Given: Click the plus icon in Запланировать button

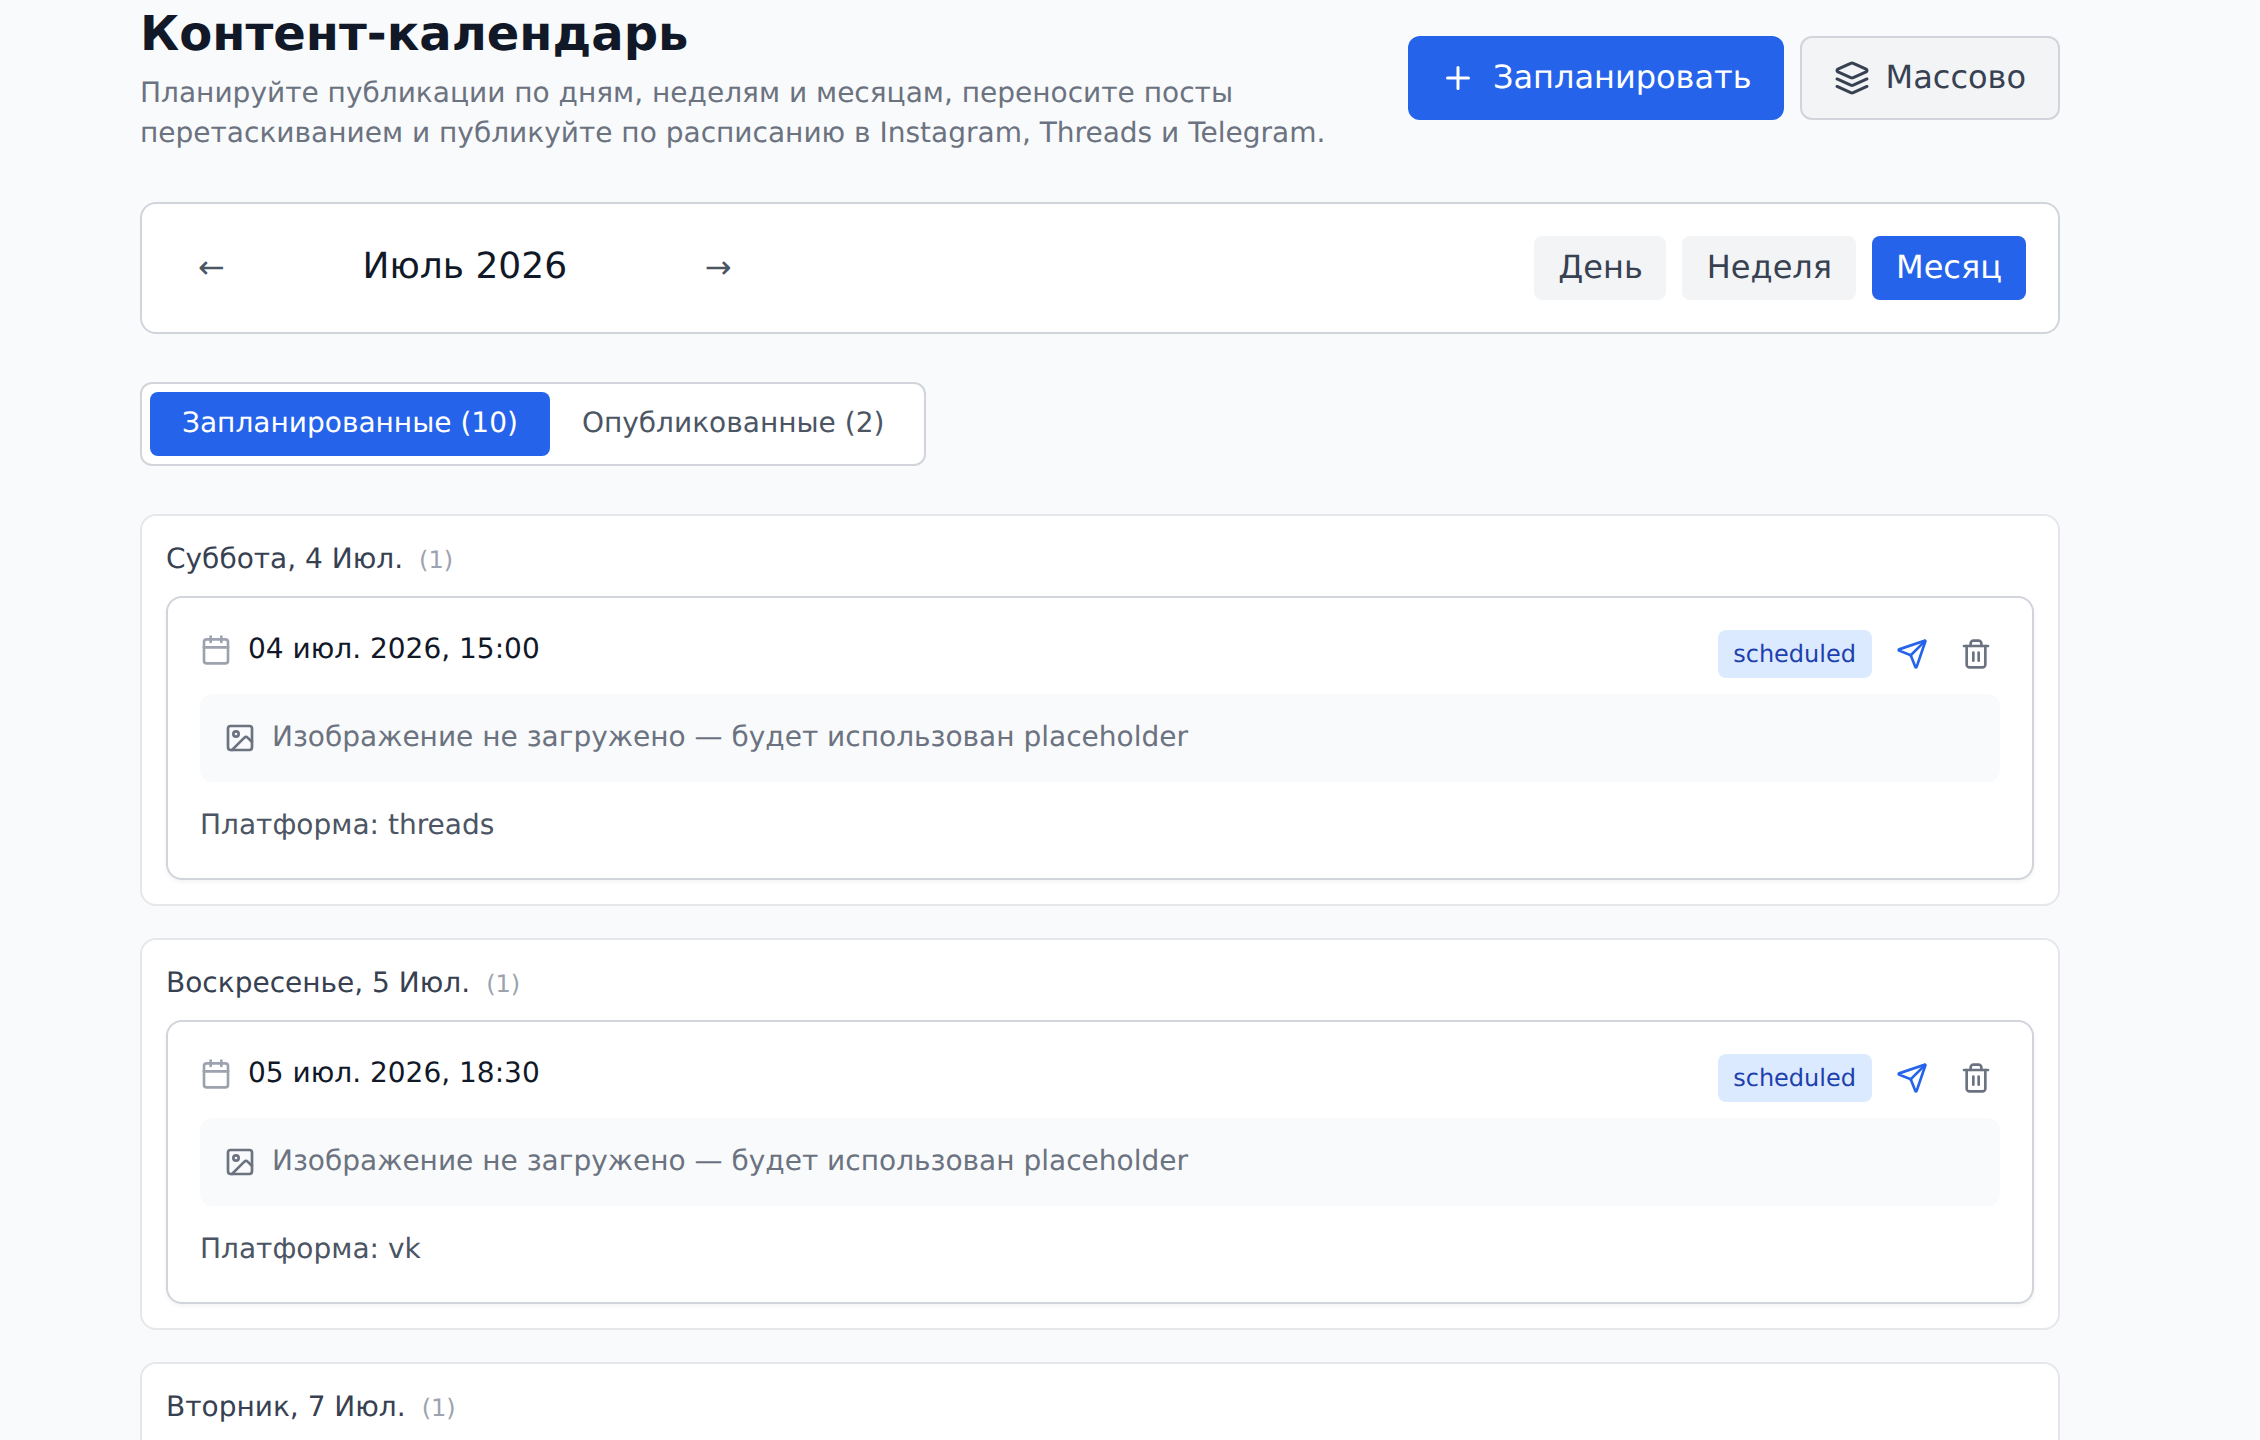Looking at the screenshot, I should point(1458,78).
